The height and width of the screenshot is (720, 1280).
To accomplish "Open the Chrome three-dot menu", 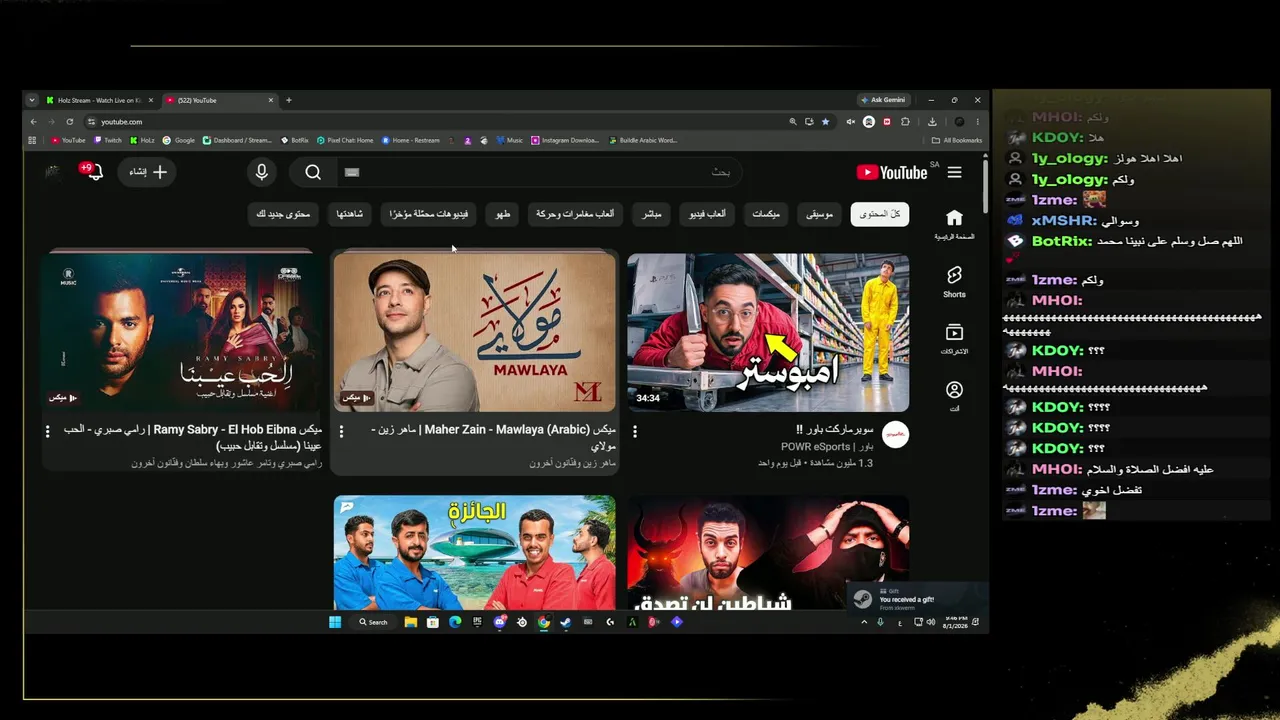I will pyautogui.click(x=977, y=122).
